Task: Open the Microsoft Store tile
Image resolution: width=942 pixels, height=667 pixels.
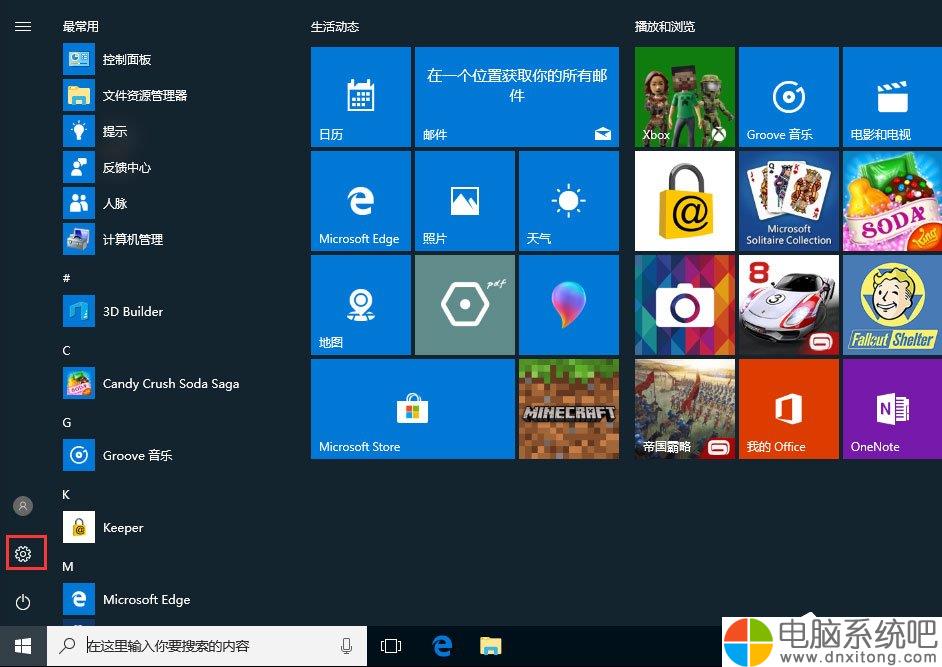Action: pyautogui.click(x=413, y=409)
